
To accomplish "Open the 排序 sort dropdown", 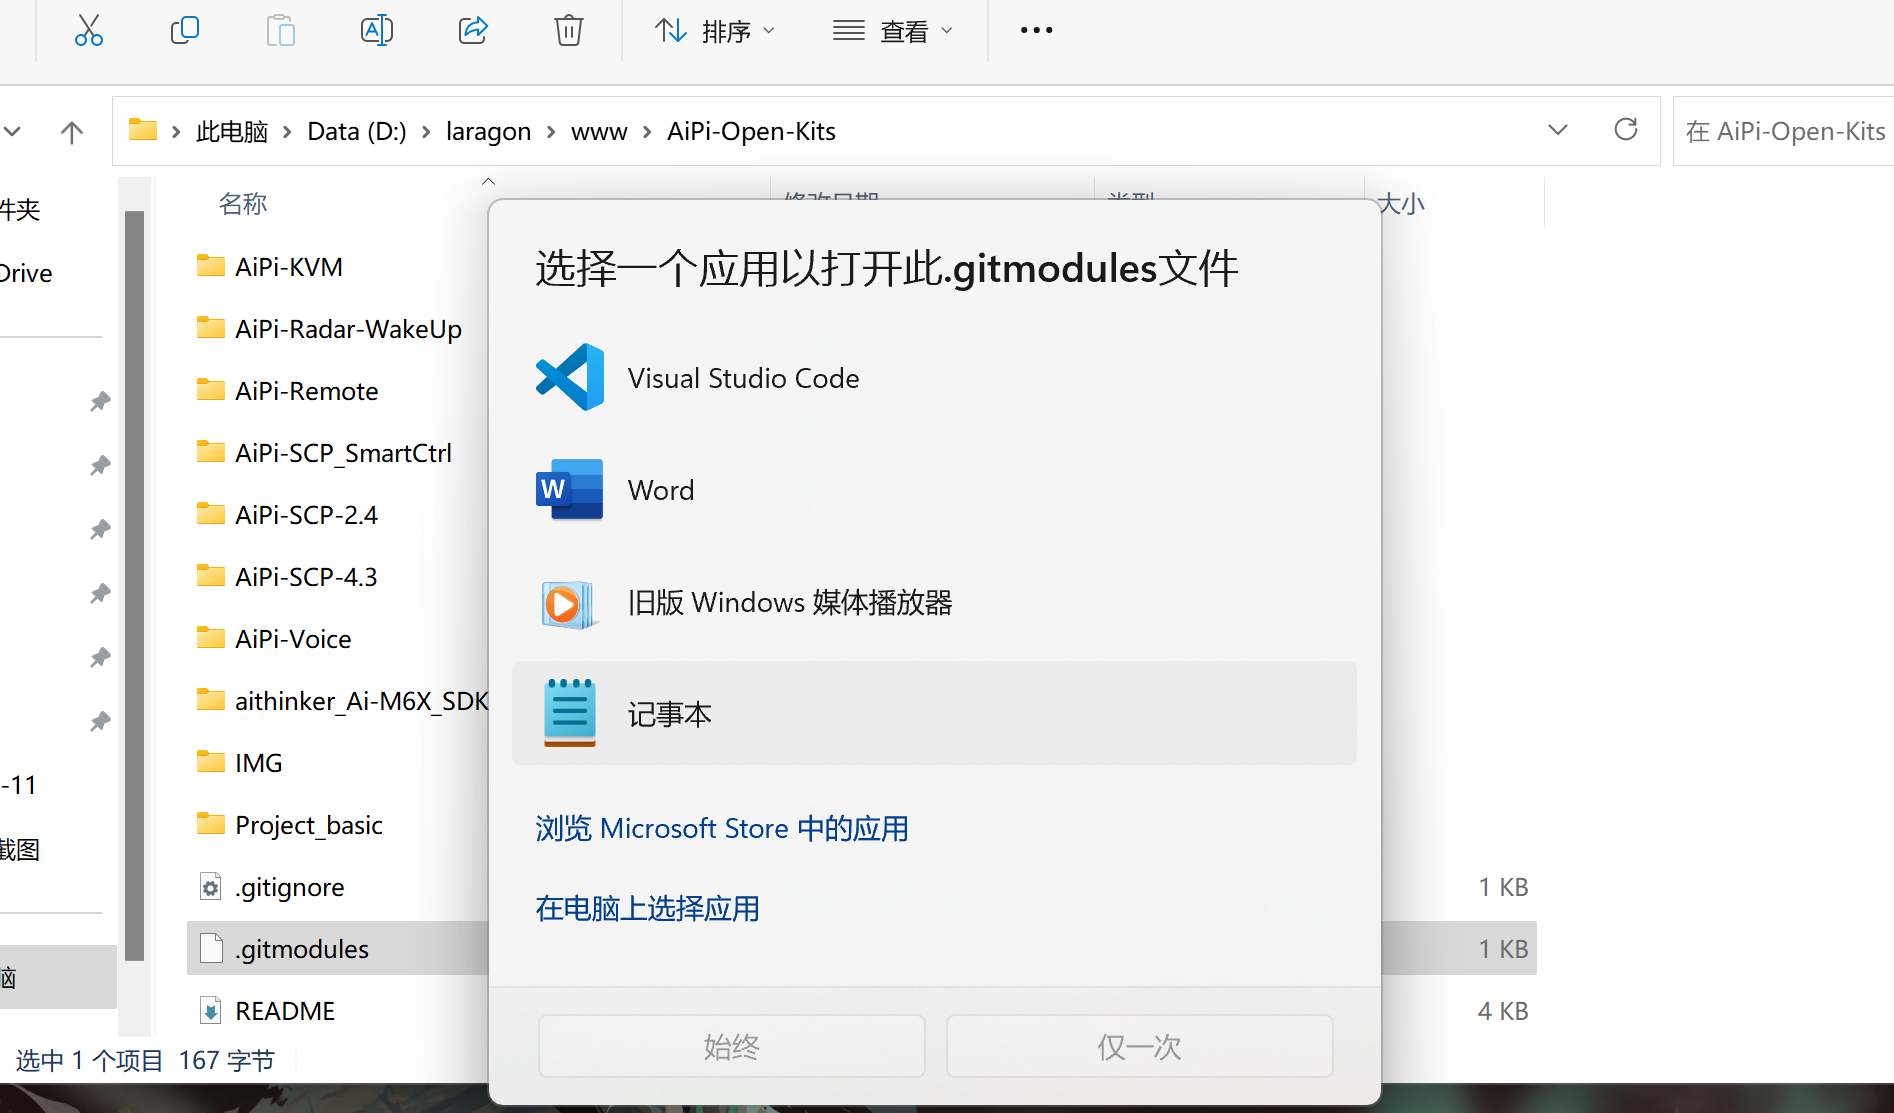I will point(714,31).
